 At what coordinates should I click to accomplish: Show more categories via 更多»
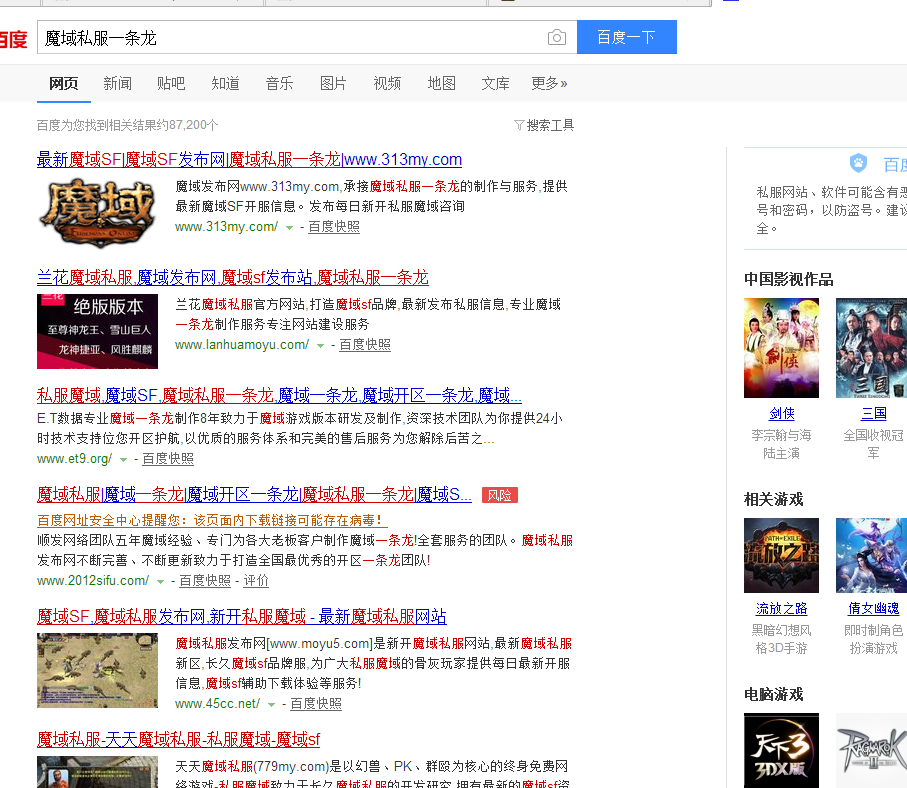point(550,84)
